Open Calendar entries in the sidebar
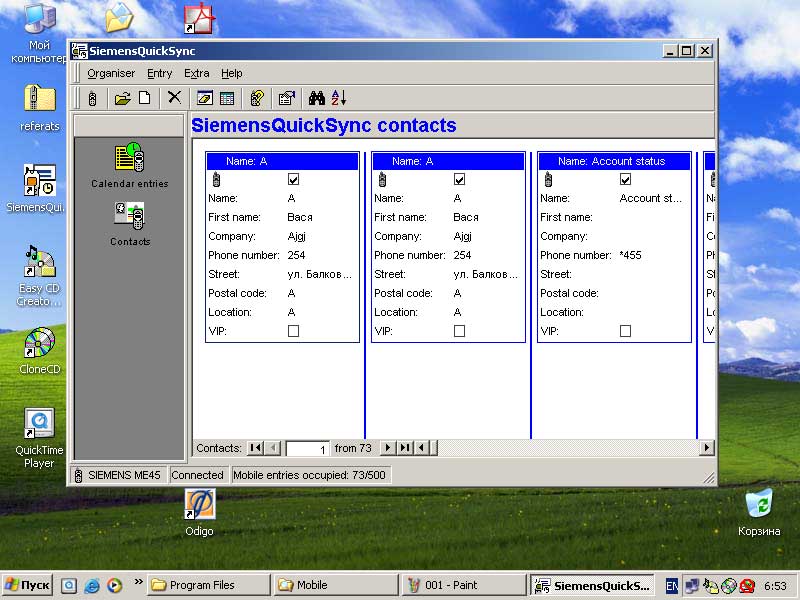The image size is (800, 600). pyautogui.click(x=130, y=165)
